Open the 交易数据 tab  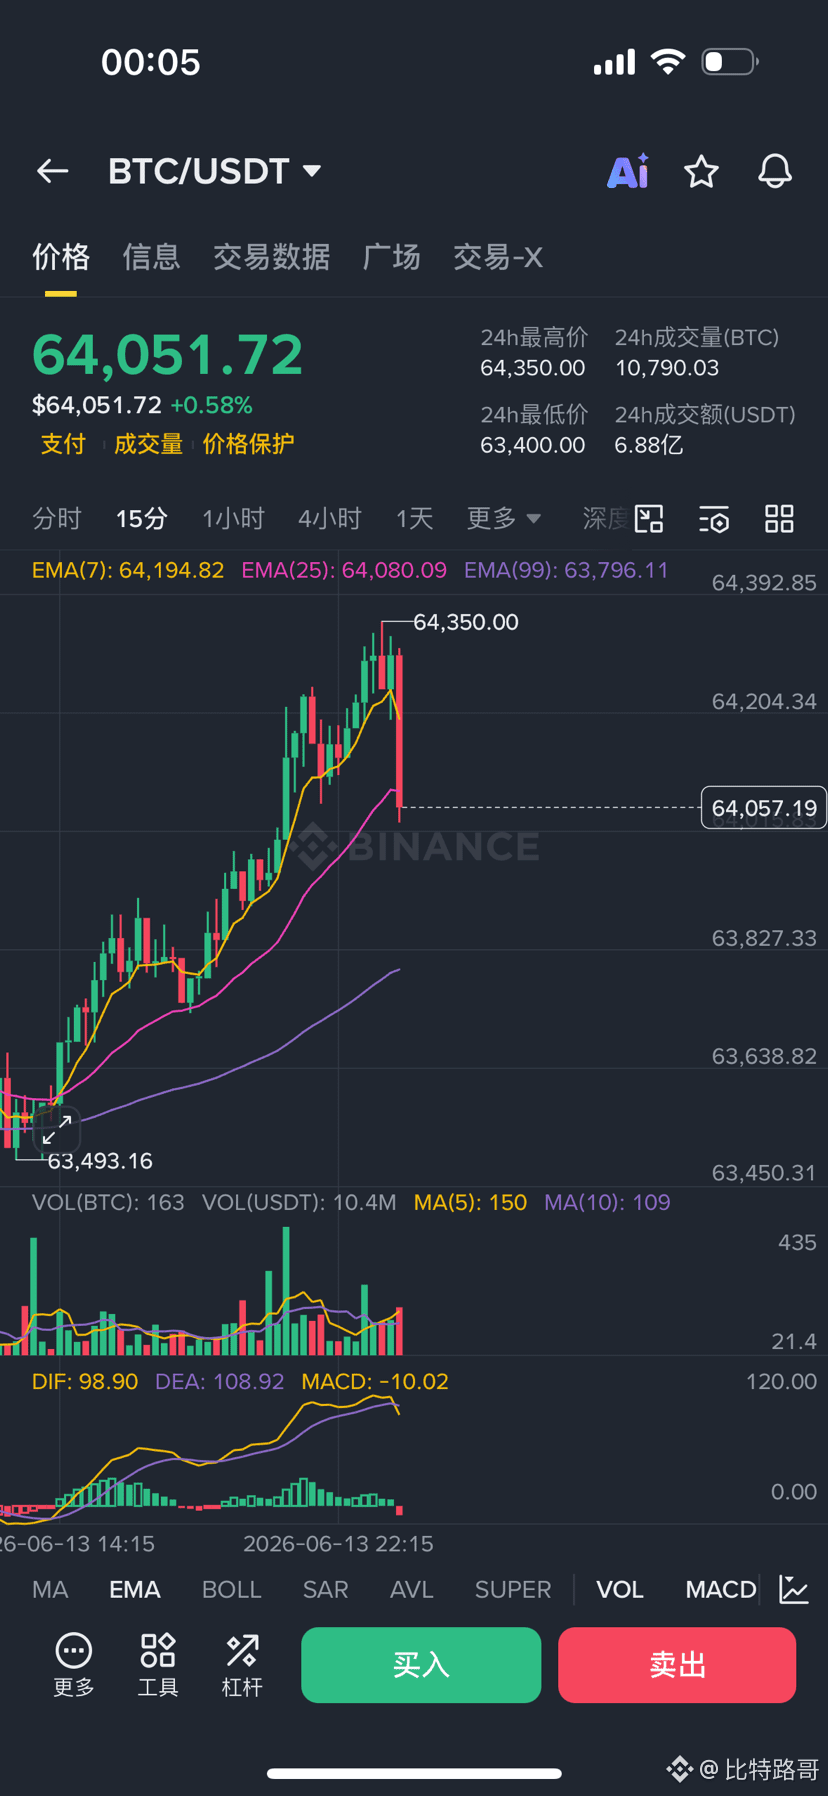271,257
